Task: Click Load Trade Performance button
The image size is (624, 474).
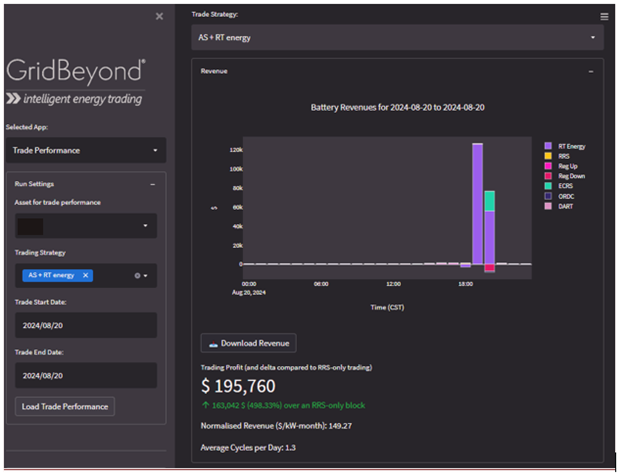Action: [x=65, y=406]
